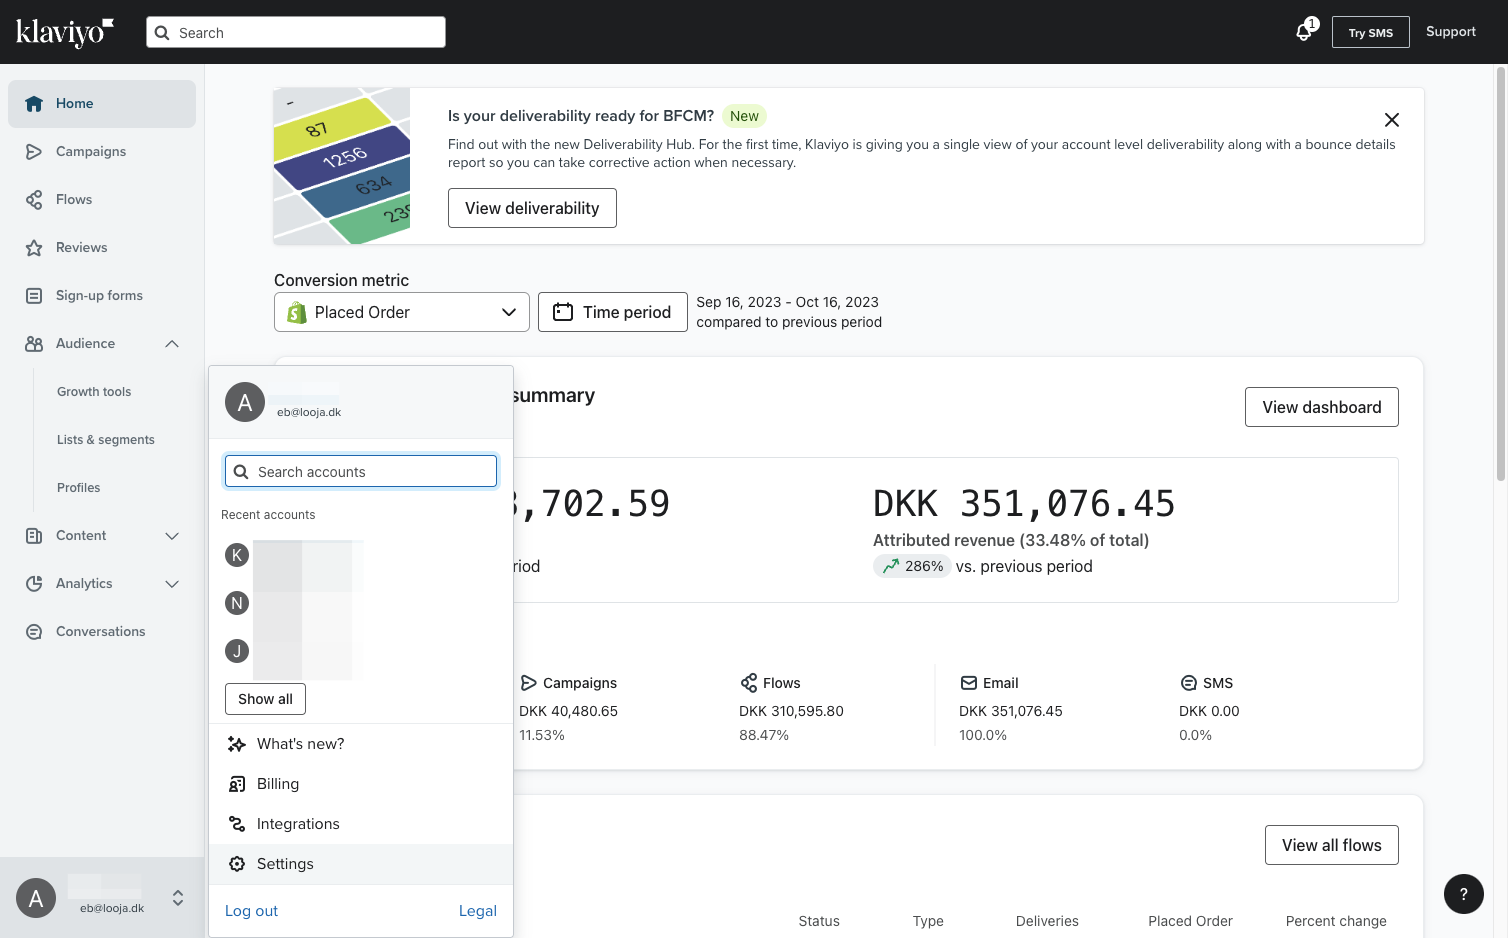Collapse the Audience section chevron

[x=172, y=344]
